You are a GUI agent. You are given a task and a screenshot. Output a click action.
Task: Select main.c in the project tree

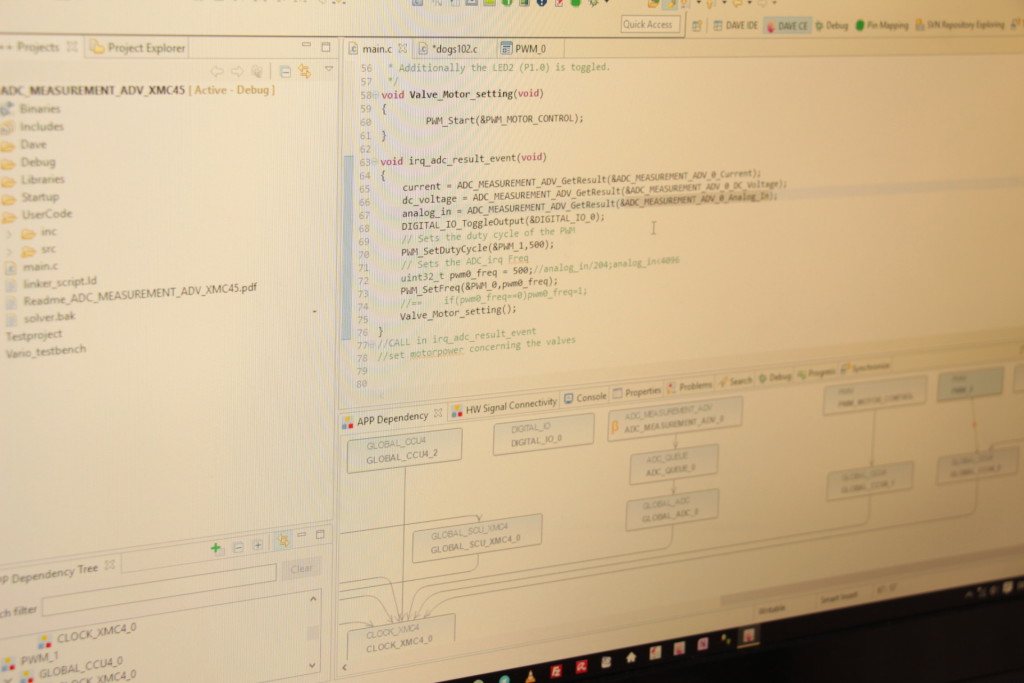[x=40, y=267]
